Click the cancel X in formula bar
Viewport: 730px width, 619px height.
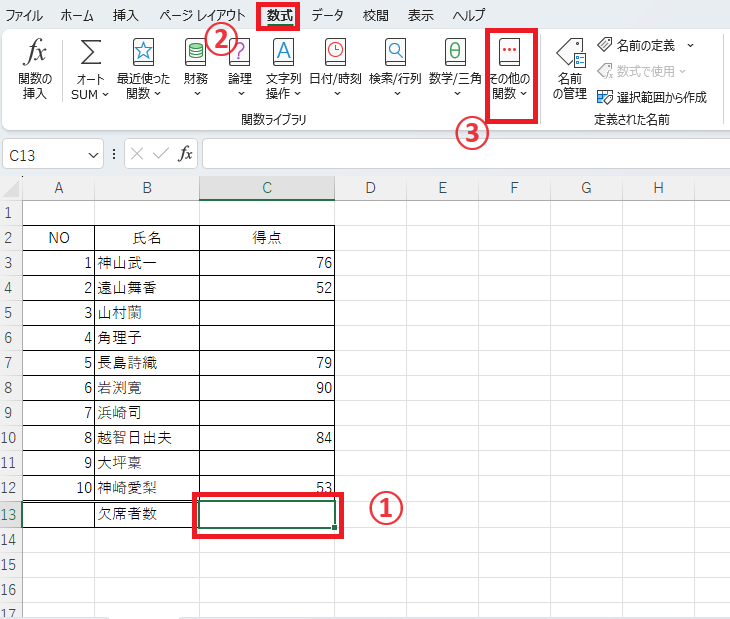point(137,153)
